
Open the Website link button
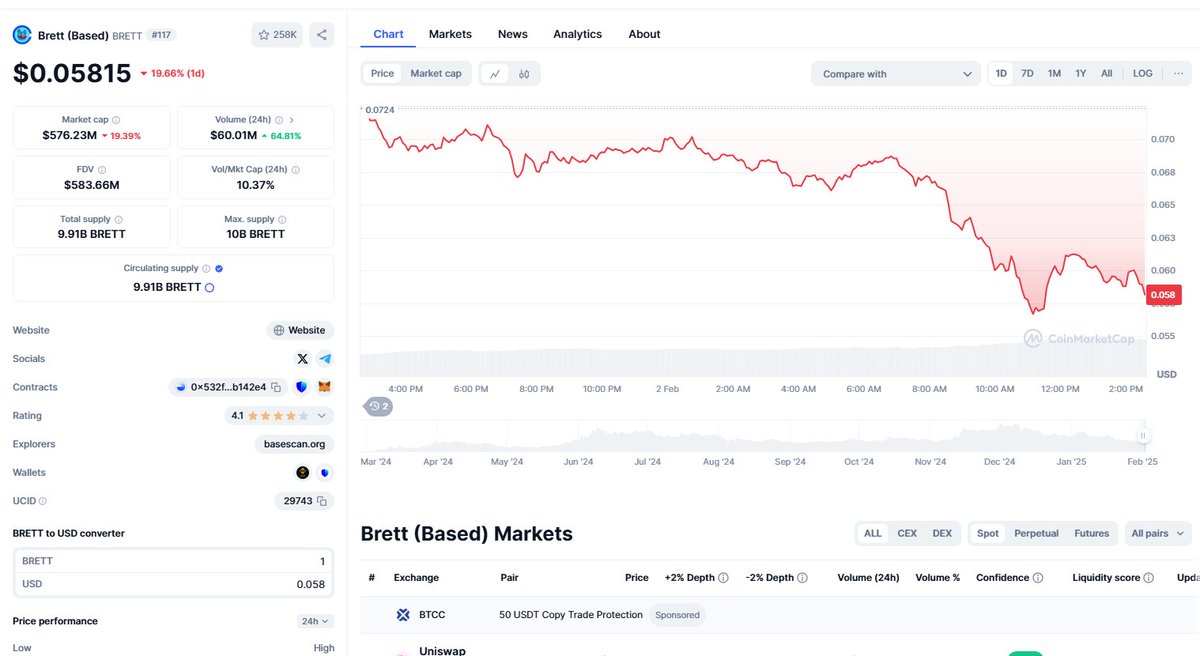tap(300, 330)
